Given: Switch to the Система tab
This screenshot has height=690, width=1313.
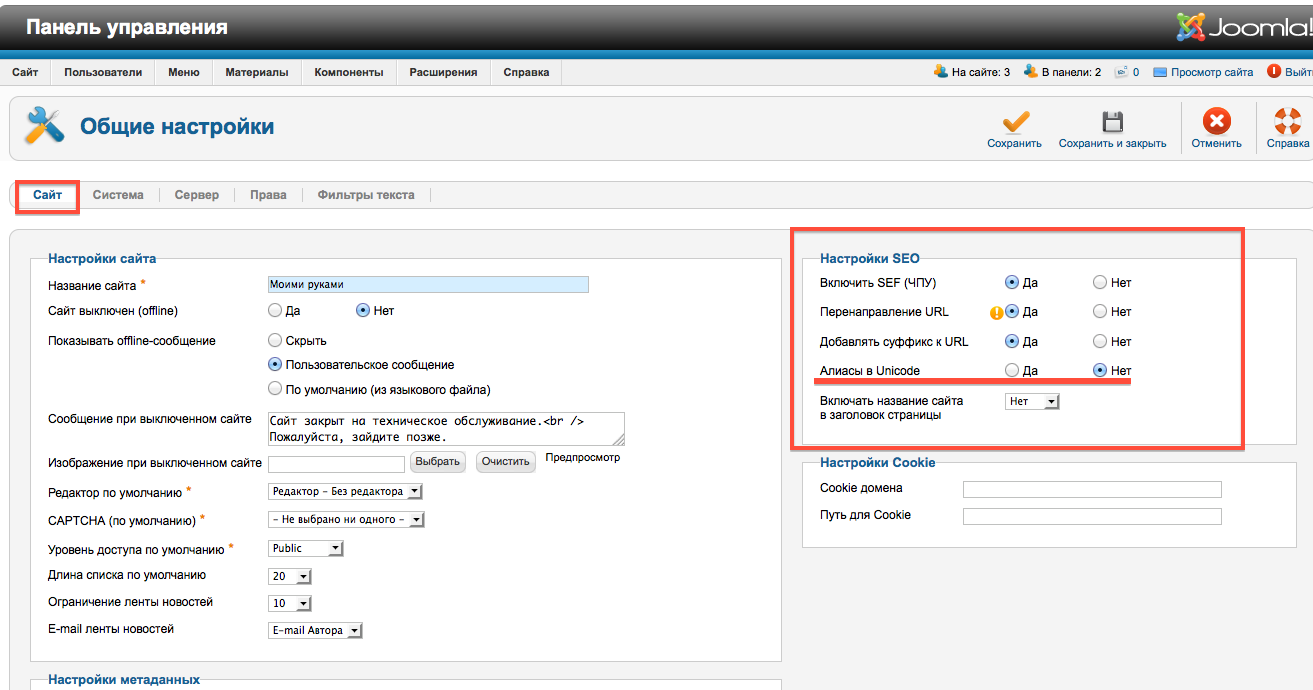Looking at the screenshot, I should coord(118,195).
